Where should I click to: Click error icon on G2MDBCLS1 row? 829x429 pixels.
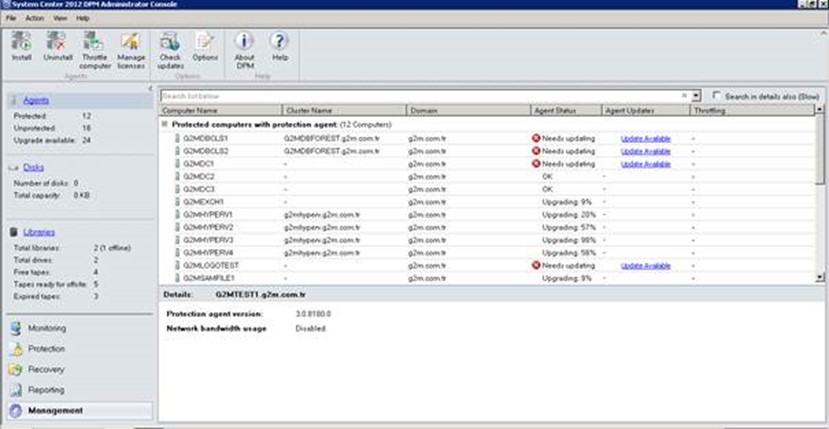[536, 139]
